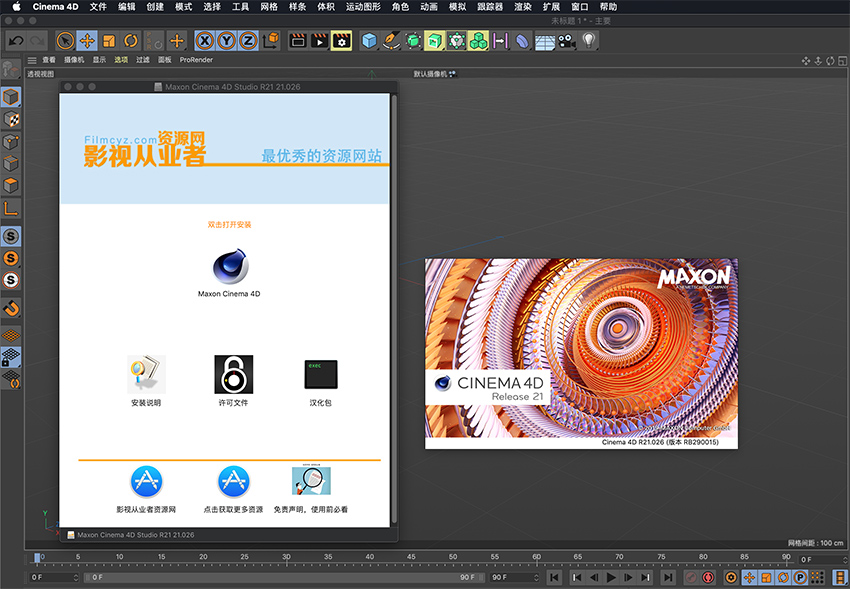
Task: Open the 帮助 (Help) menu
Action: [x=608, y=7]
